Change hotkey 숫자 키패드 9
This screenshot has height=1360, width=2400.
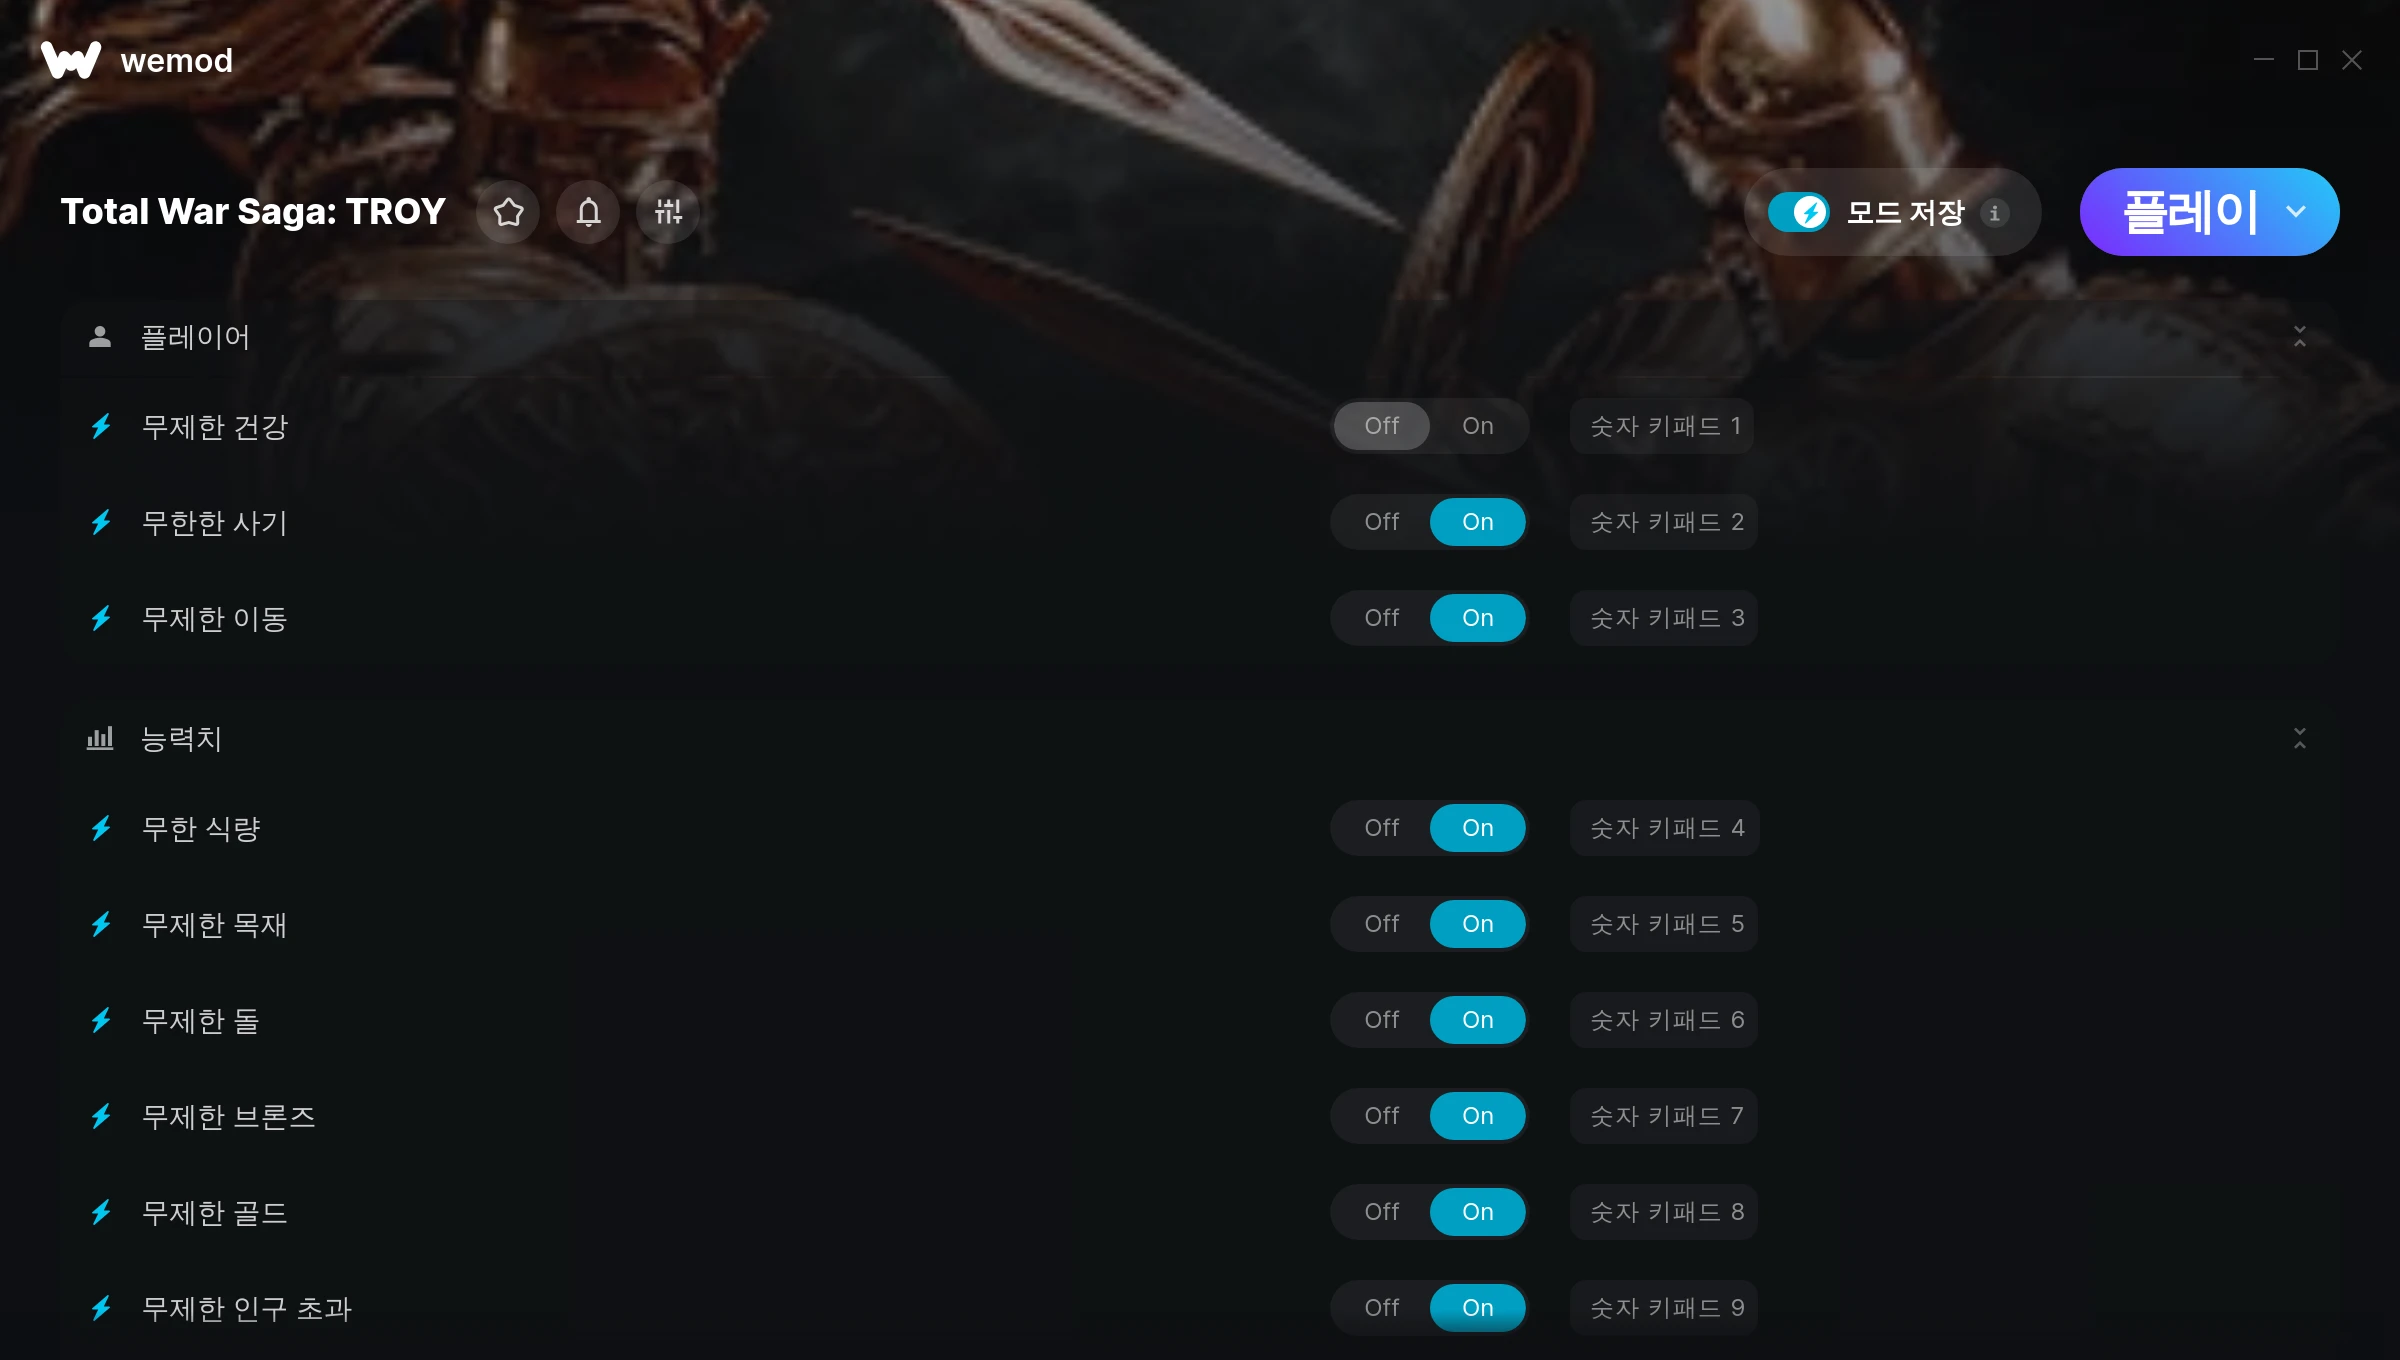click(1664, 1308)
